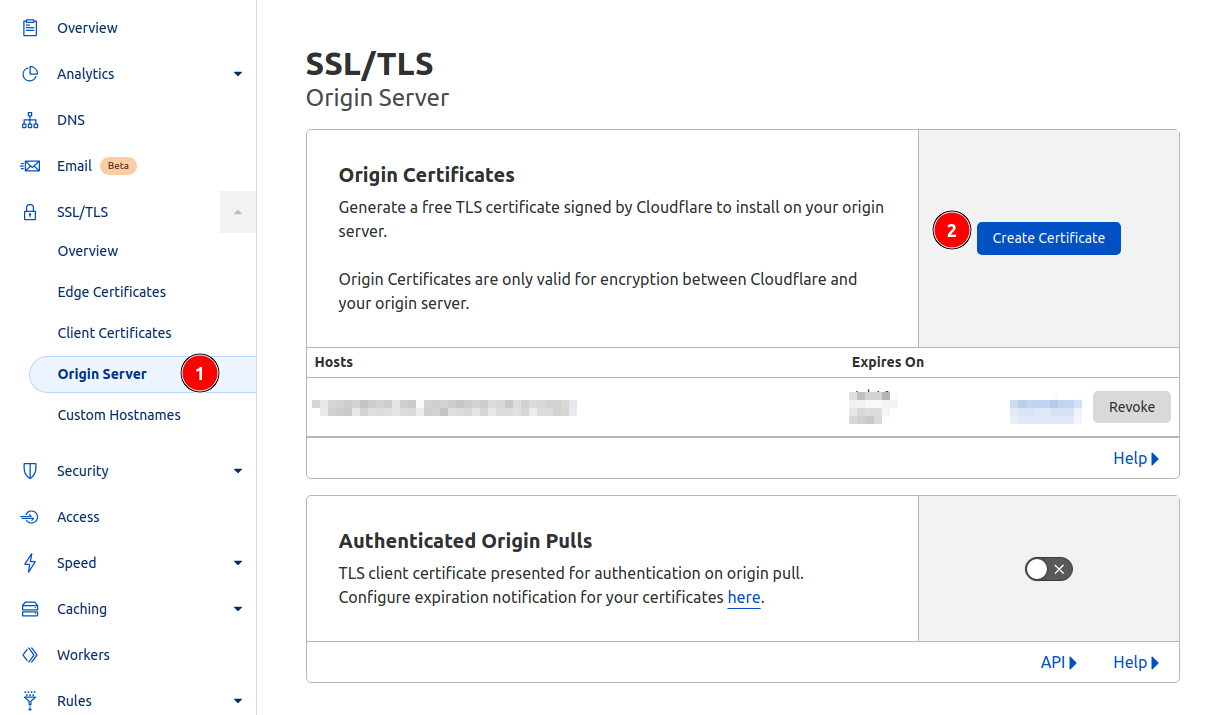Viewport: 1226px width, 715px height.
Task: Click the SSL/TLS padlock icon
Action: point(30,212)
